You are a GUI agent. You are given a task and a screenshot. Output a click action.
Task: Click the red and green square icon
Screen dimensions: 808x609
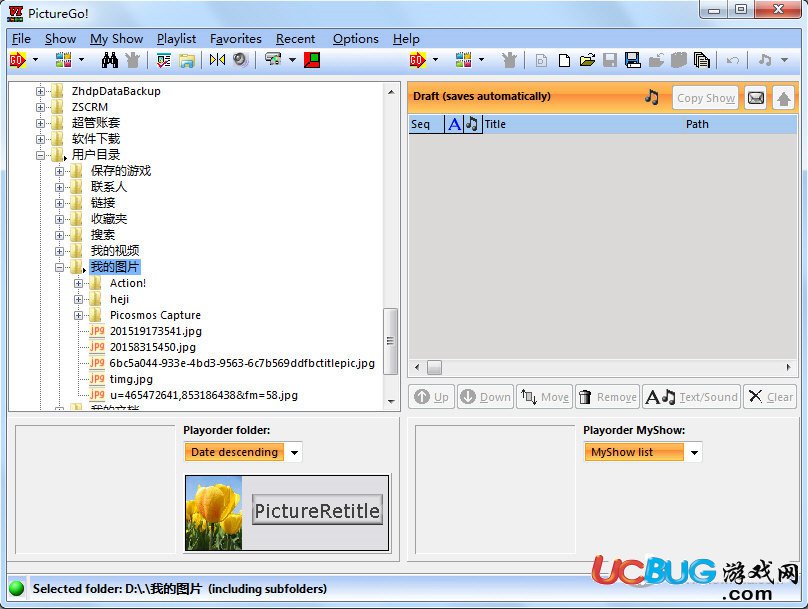click(312, 60)
